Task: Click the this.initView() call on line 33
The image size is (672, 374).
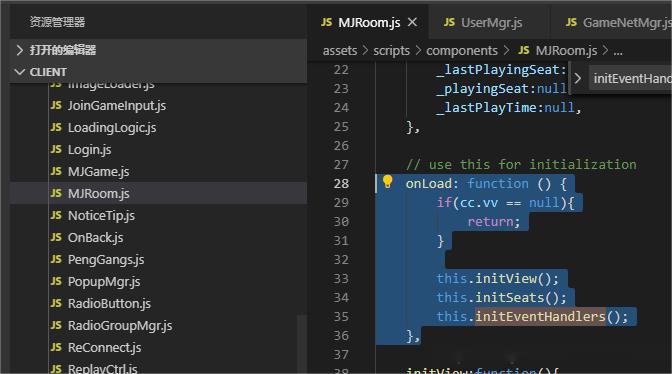Action: 498,279
